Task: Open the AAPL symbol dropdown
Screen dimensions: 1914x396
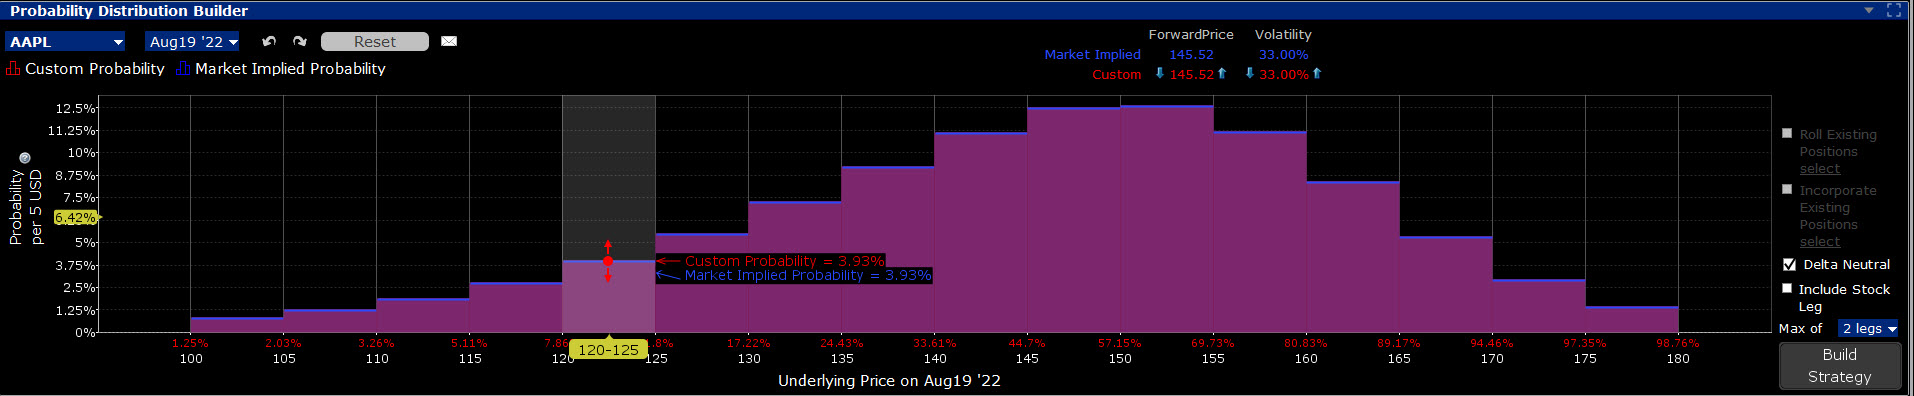Action: 66,42
